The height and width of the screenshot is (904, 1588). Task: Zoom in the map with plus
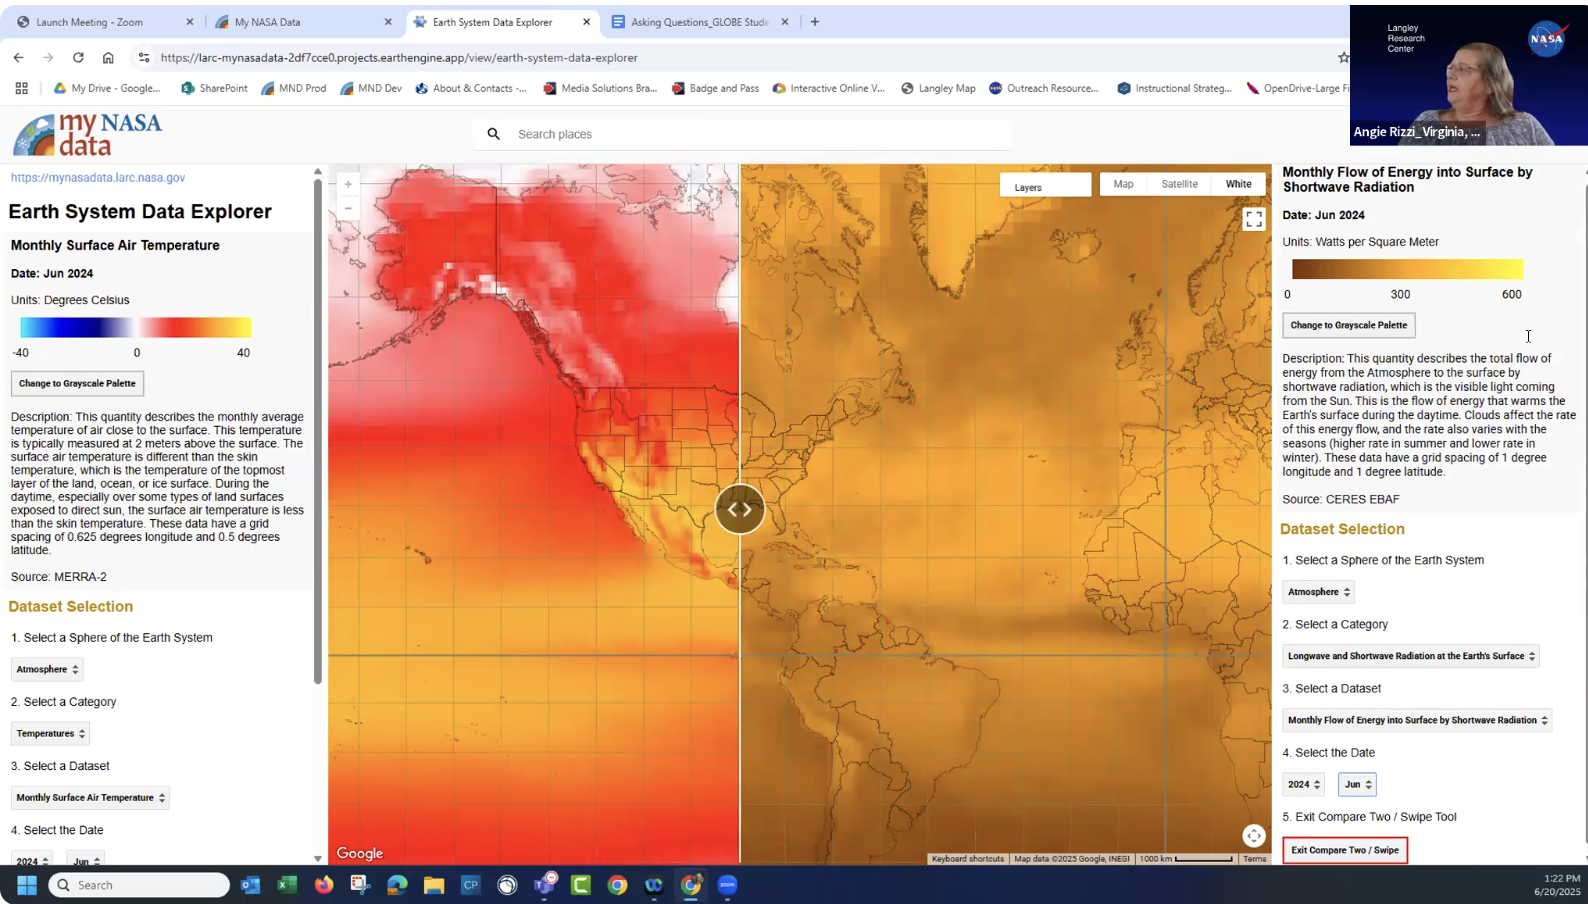(348, 184)
